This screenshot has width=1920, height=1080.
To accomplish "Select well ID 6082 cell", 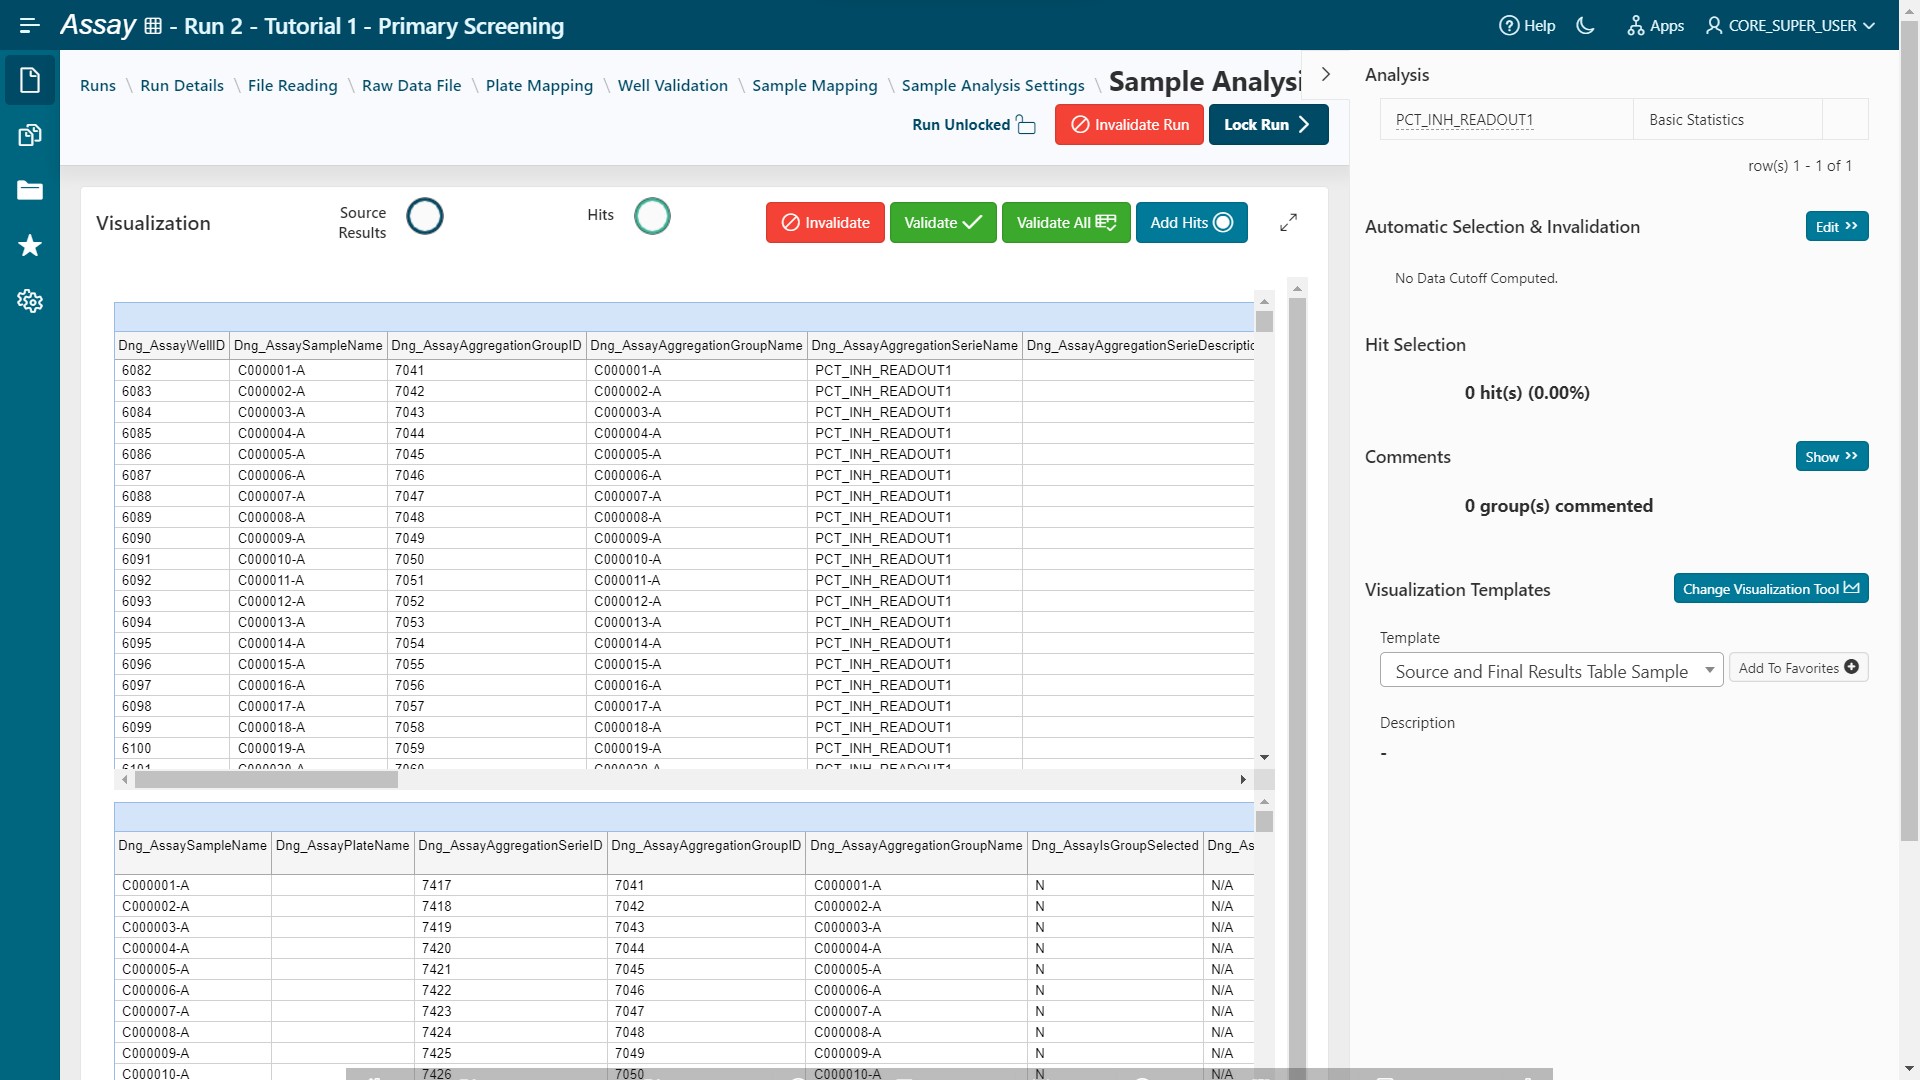I will tap(171, 370).
